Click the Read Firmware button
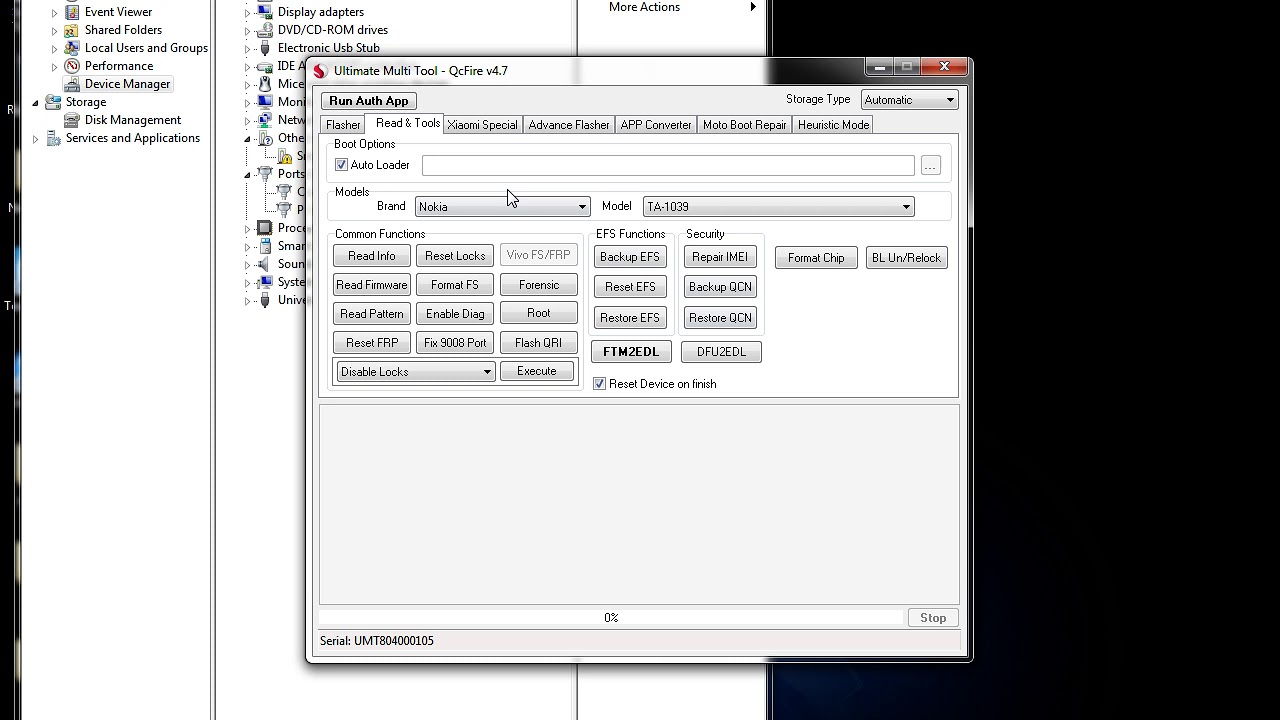This screenshot has width=1280, height=720. [x=372, y=285]
